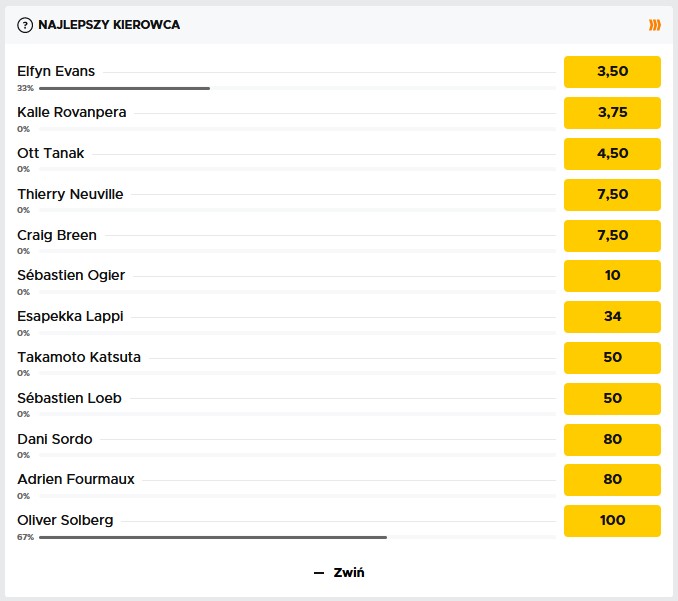Click the Elfyn Evans driver name
The width and height of the screenshot is (678, 601).
56,71
